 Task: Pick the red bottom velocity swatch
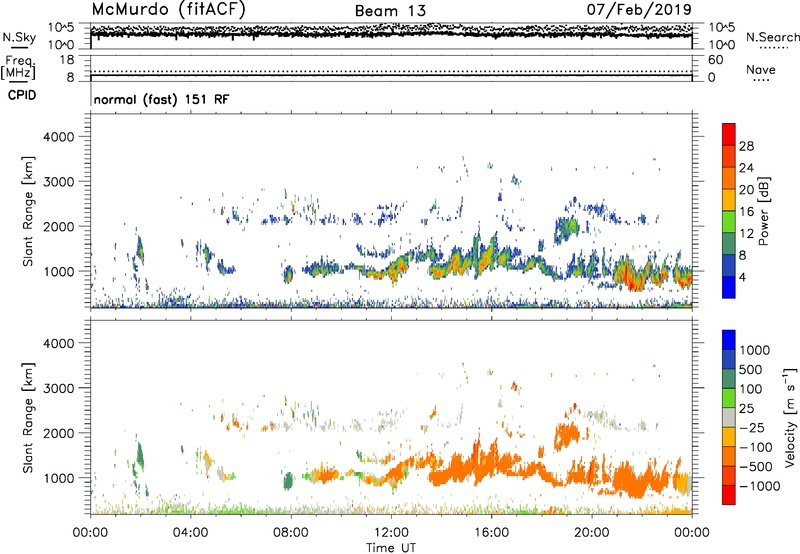tap(729, 495)
